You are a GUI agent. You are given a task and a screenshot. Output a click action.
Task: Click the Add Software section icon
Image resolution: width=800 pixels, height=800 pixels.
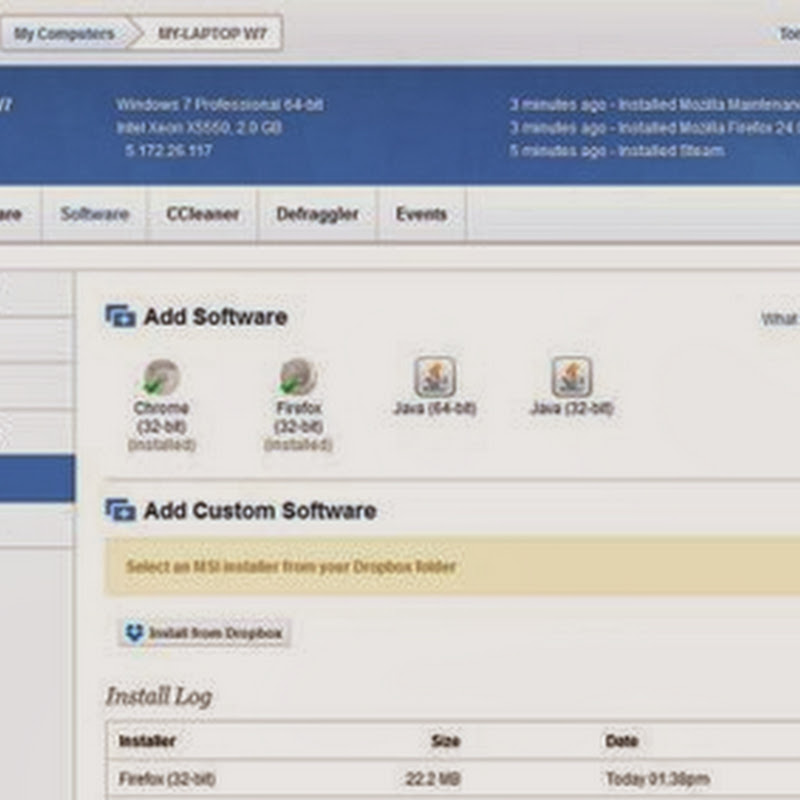coord(121,317)
